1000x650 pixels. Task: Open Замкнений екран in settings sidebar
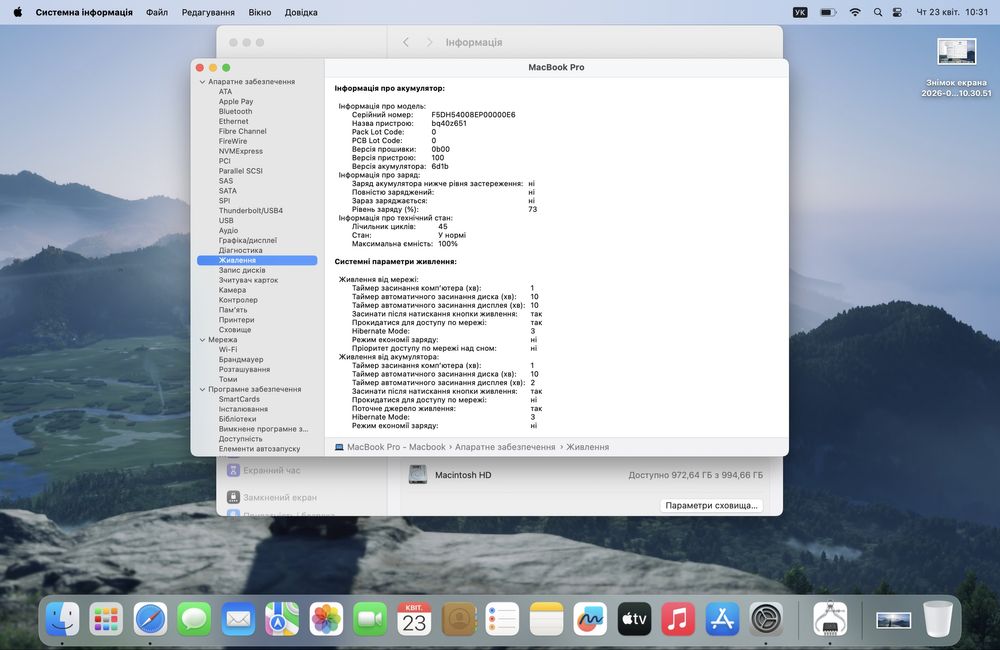(x=272, y=497)
